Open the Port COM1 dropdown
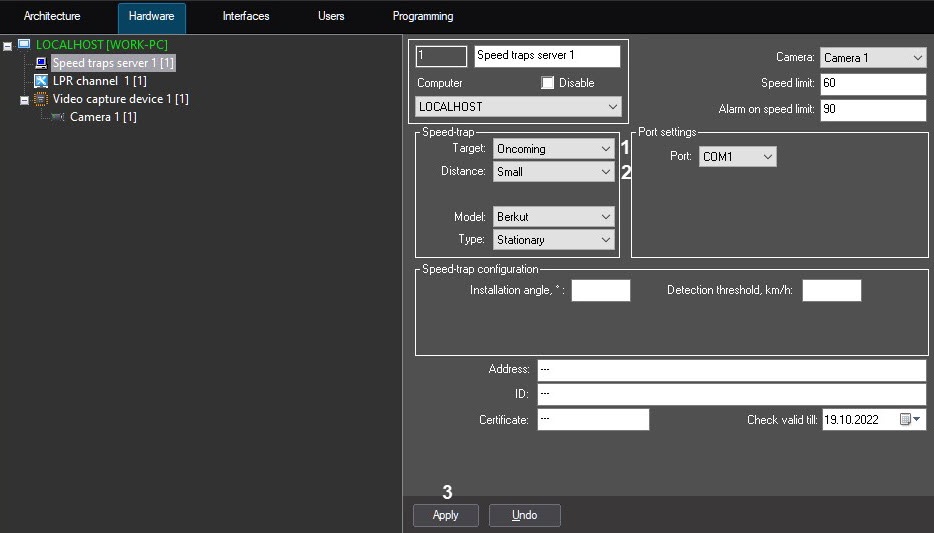Screen dimensions: 934x533 [738, 157]
